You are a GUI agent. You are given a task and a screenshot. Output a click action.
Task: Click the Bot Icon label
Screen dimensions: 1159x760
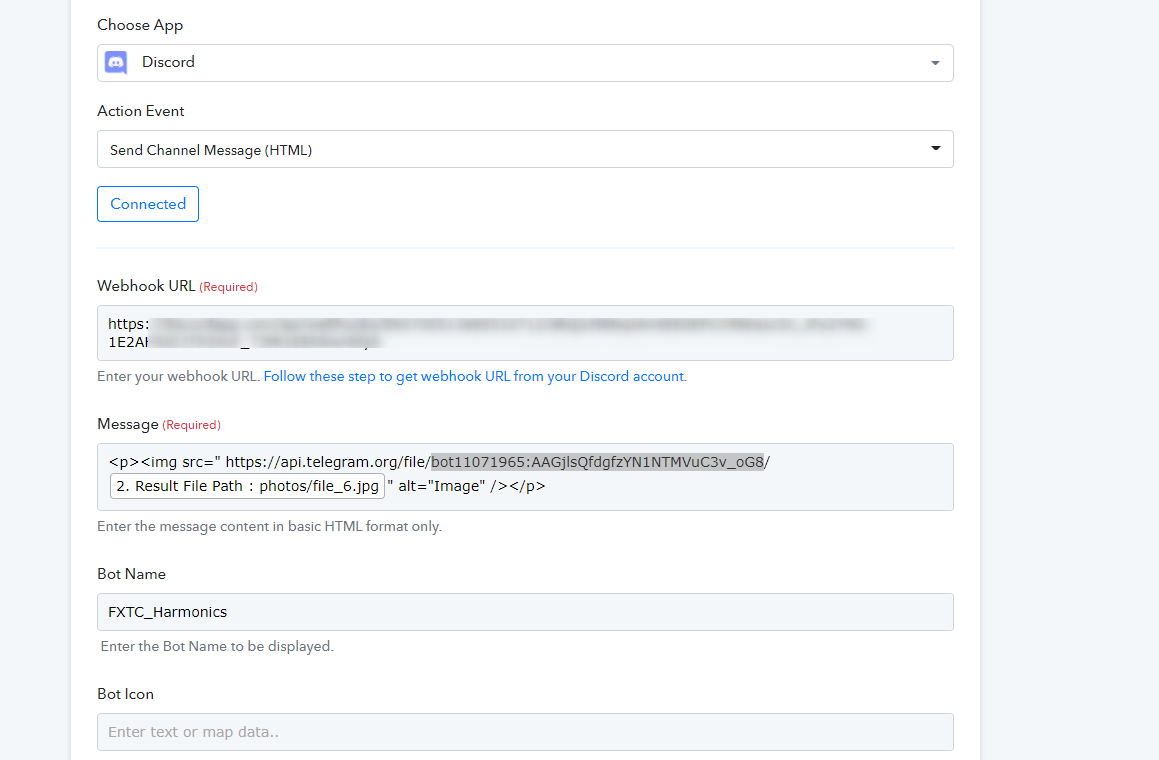(126, 694)
